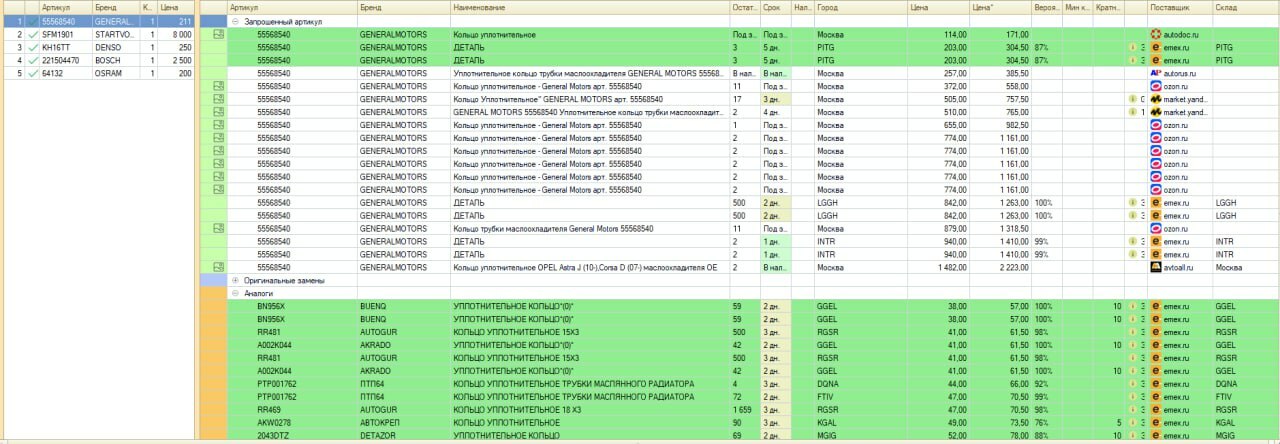The height and width of the screenshot is (444, 1280).
Task: Click the DQNA warehouse cell
Action: click(x=1245, y=384)
